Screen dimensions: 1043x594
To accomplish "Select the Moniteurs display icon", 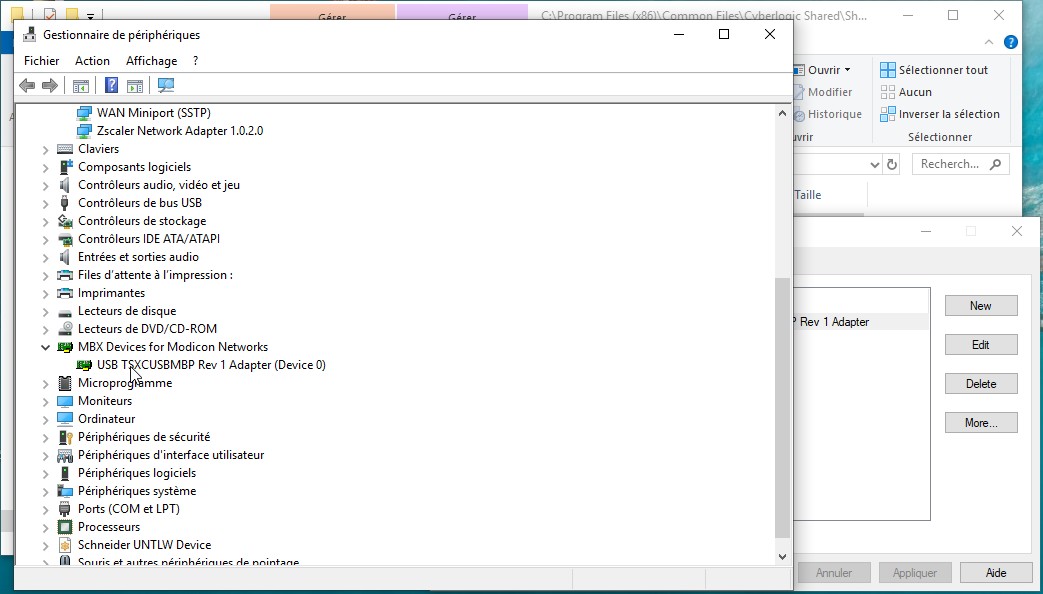I will point(65,401).
